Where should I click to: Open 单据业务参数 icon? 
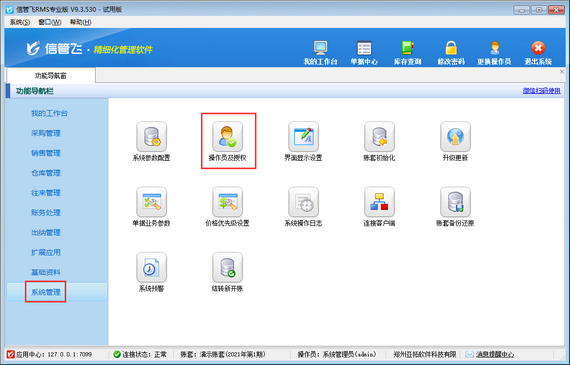[x=151, y=202]
